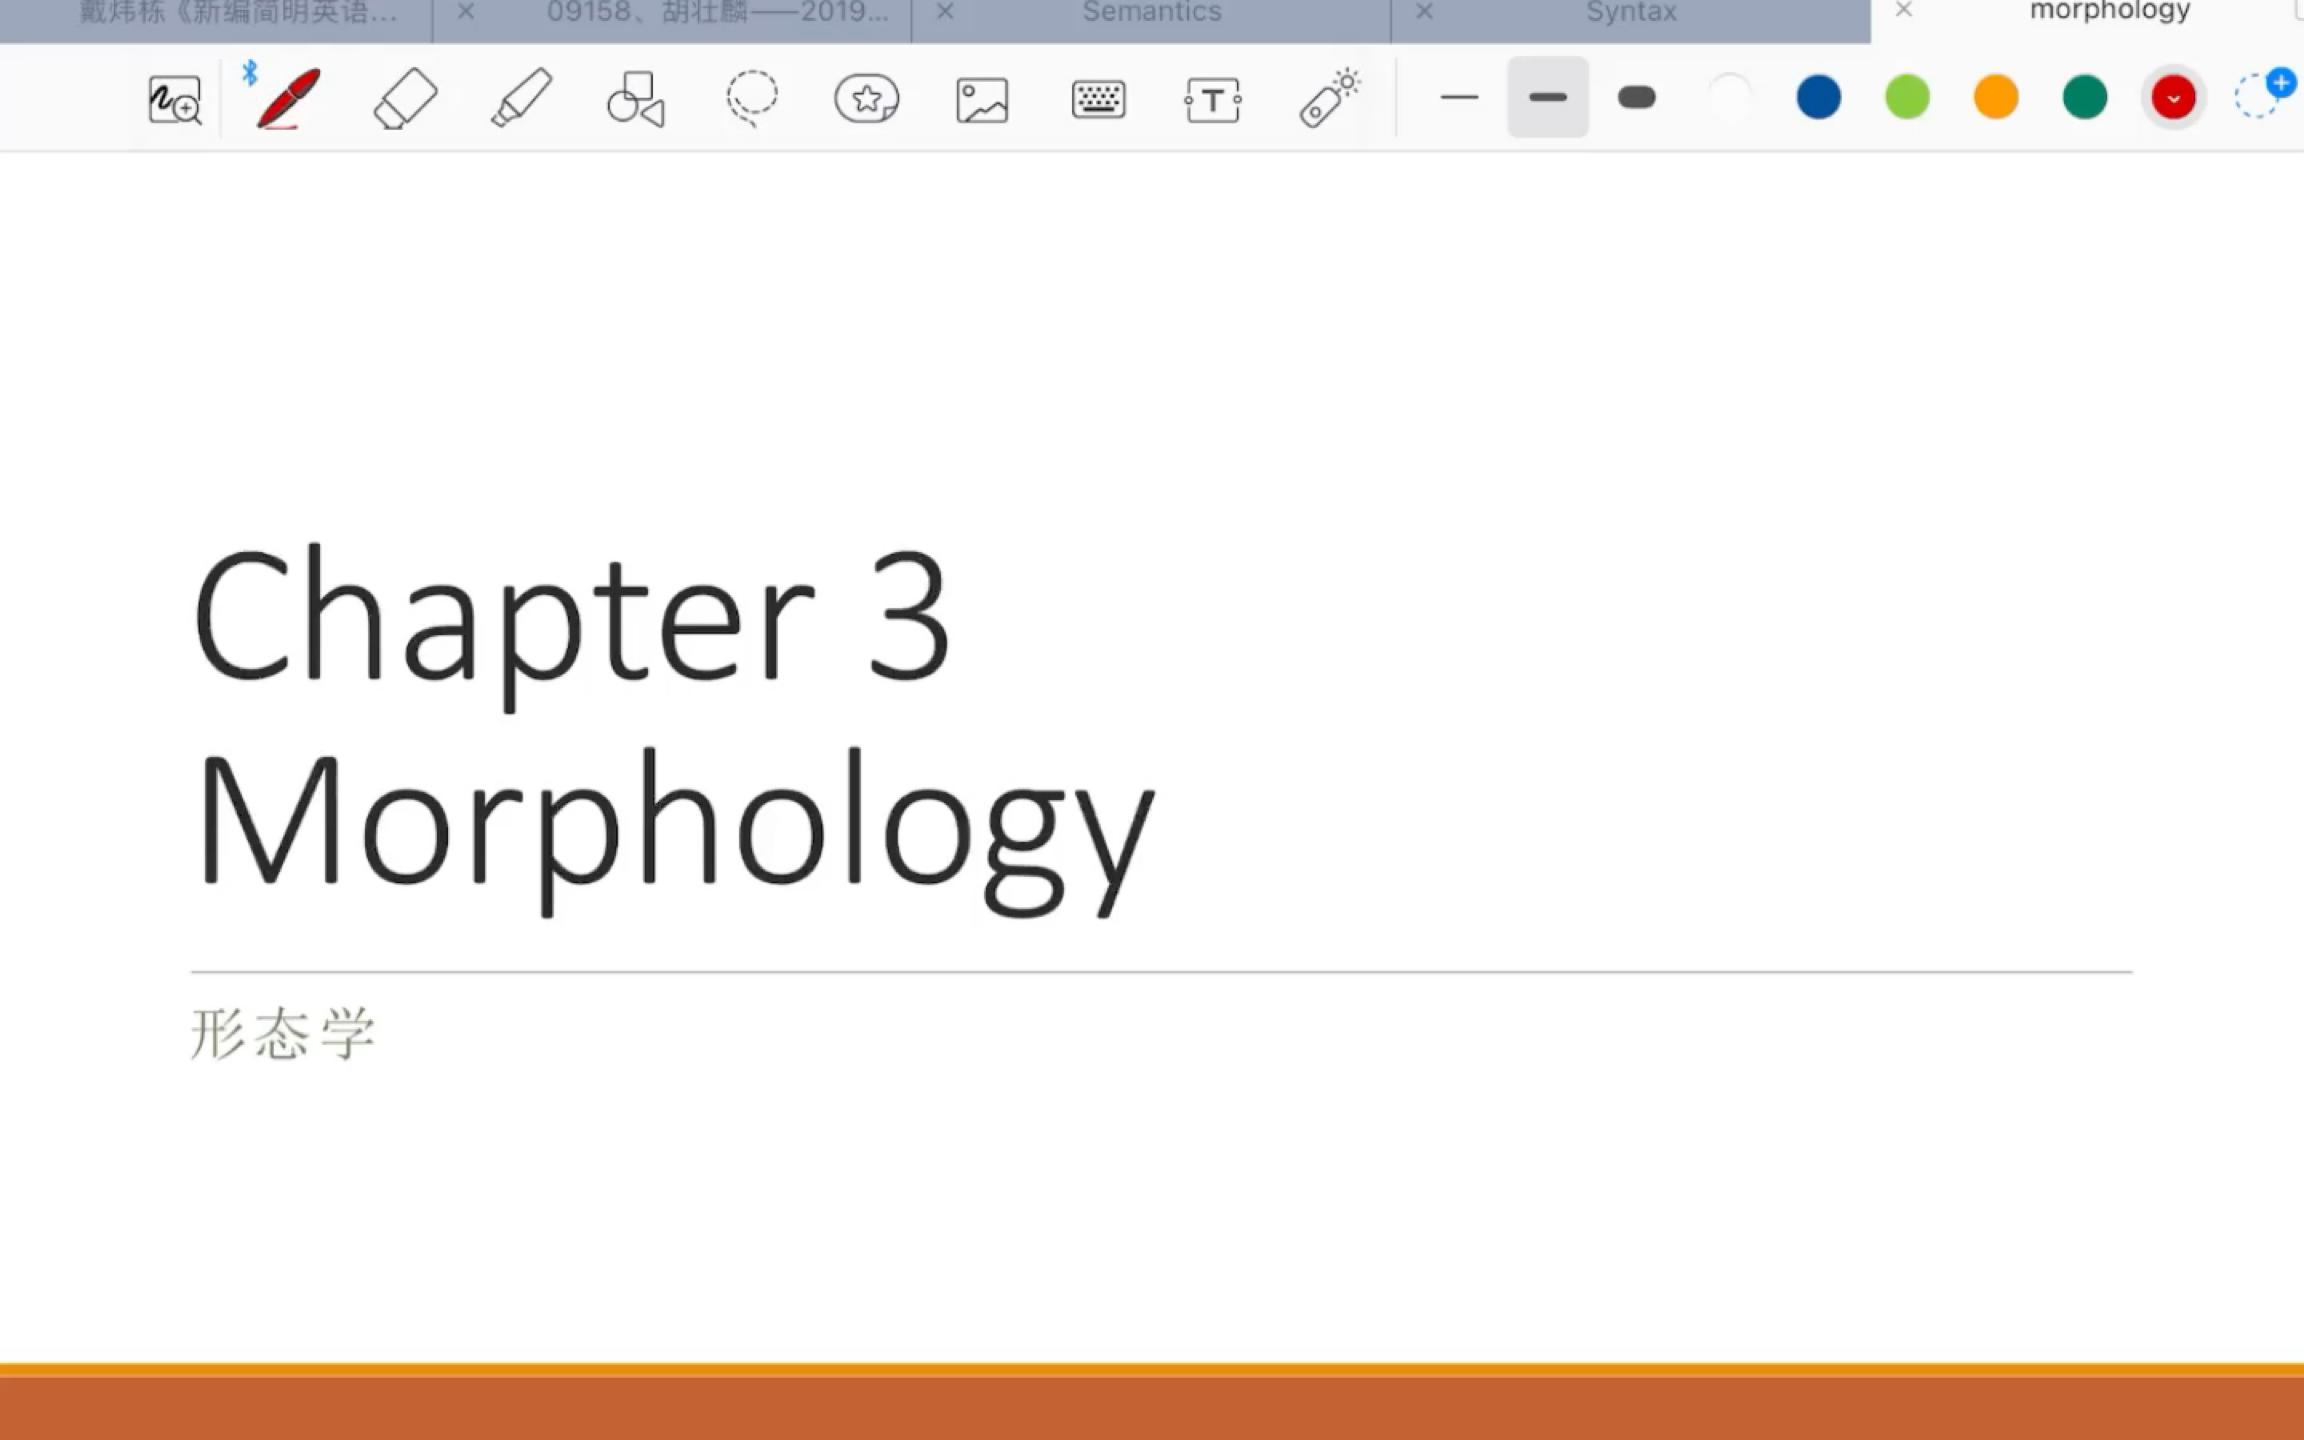Select the shapes tool
2304x1440 pixels.
pyautogui.click(x=636, y=98)
